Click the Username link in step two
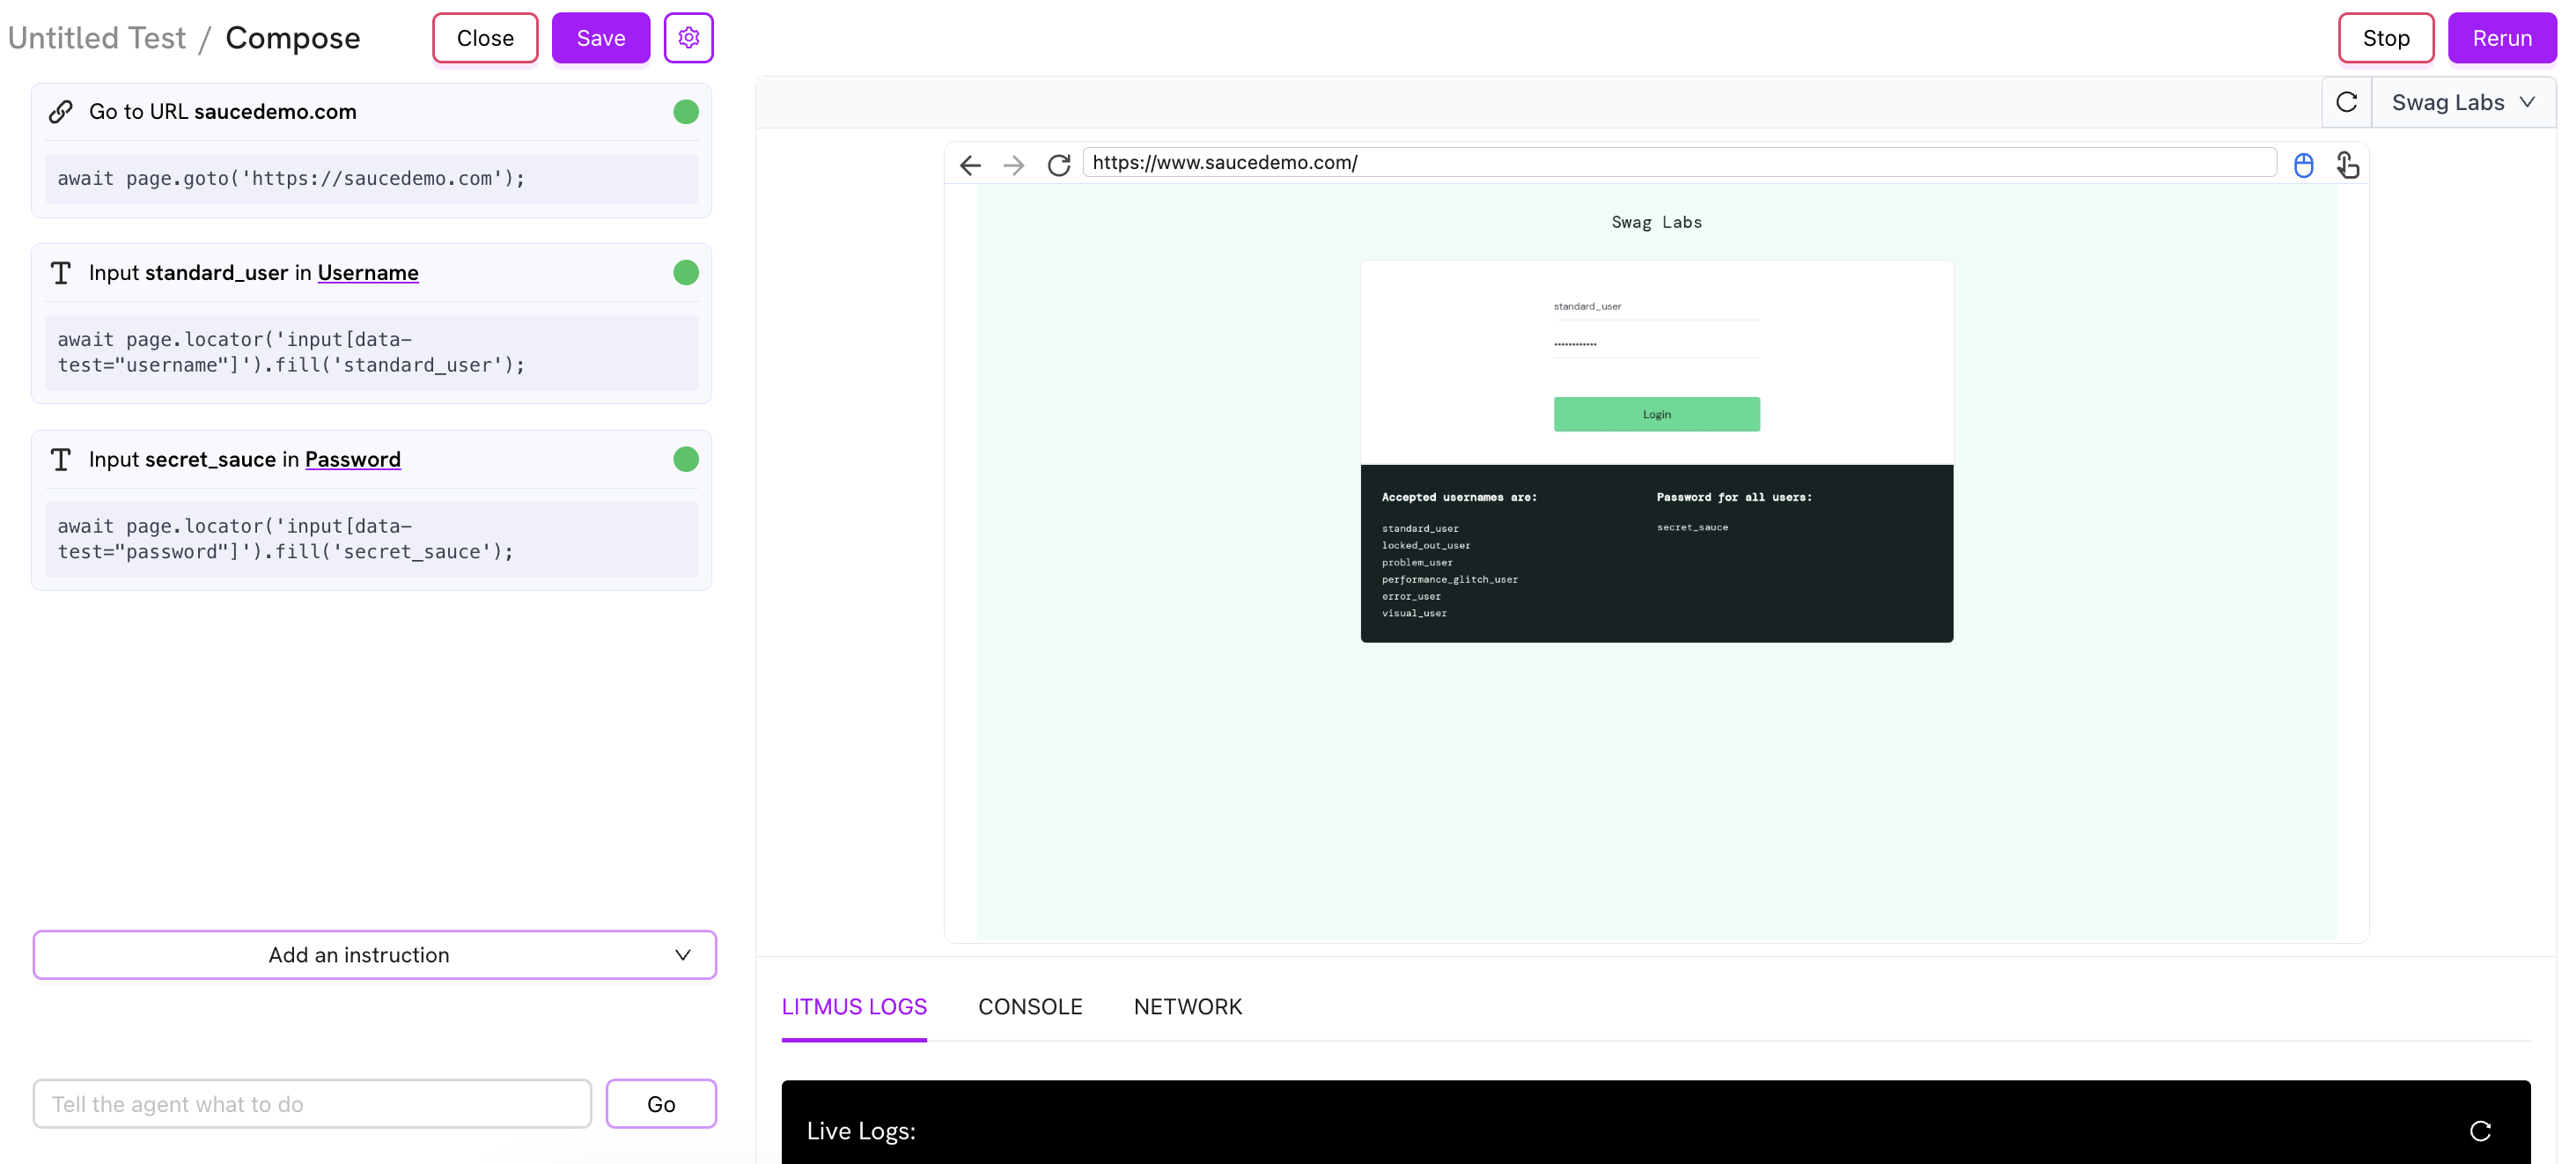 tap(367, 273)
